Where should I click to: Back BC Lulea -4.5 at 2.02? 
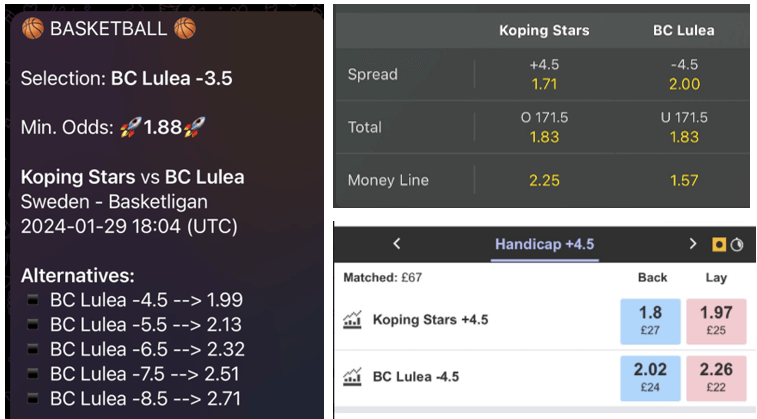click(x=650, y=378)
